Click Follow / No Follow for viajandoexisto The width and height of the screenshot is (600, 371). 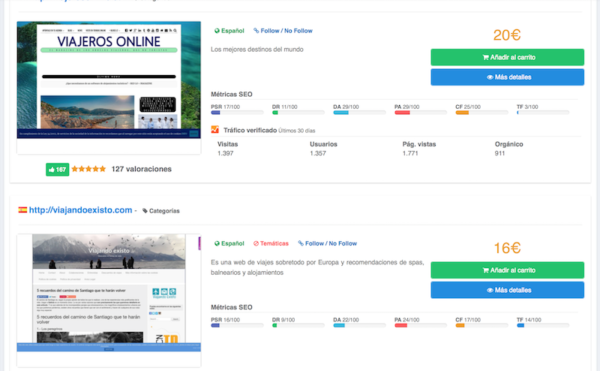[x=328, y=243]
